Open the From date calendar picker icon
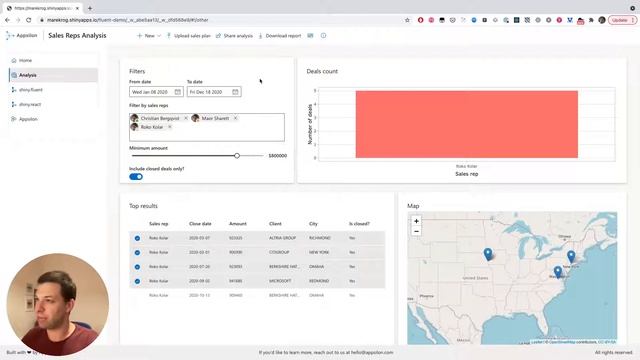The height and width of the screenshot is (360, 640). pos(178,92)
